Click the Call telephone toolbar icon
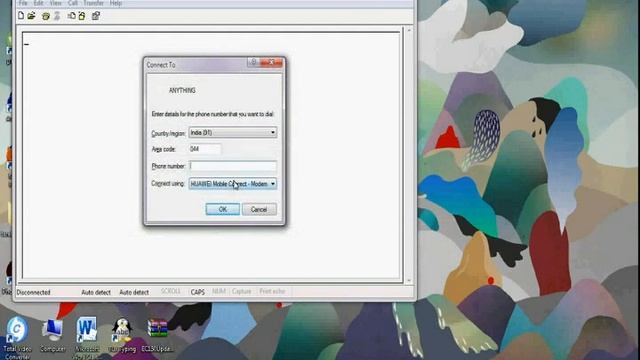 pyautogui.click(x=46, y=16)
